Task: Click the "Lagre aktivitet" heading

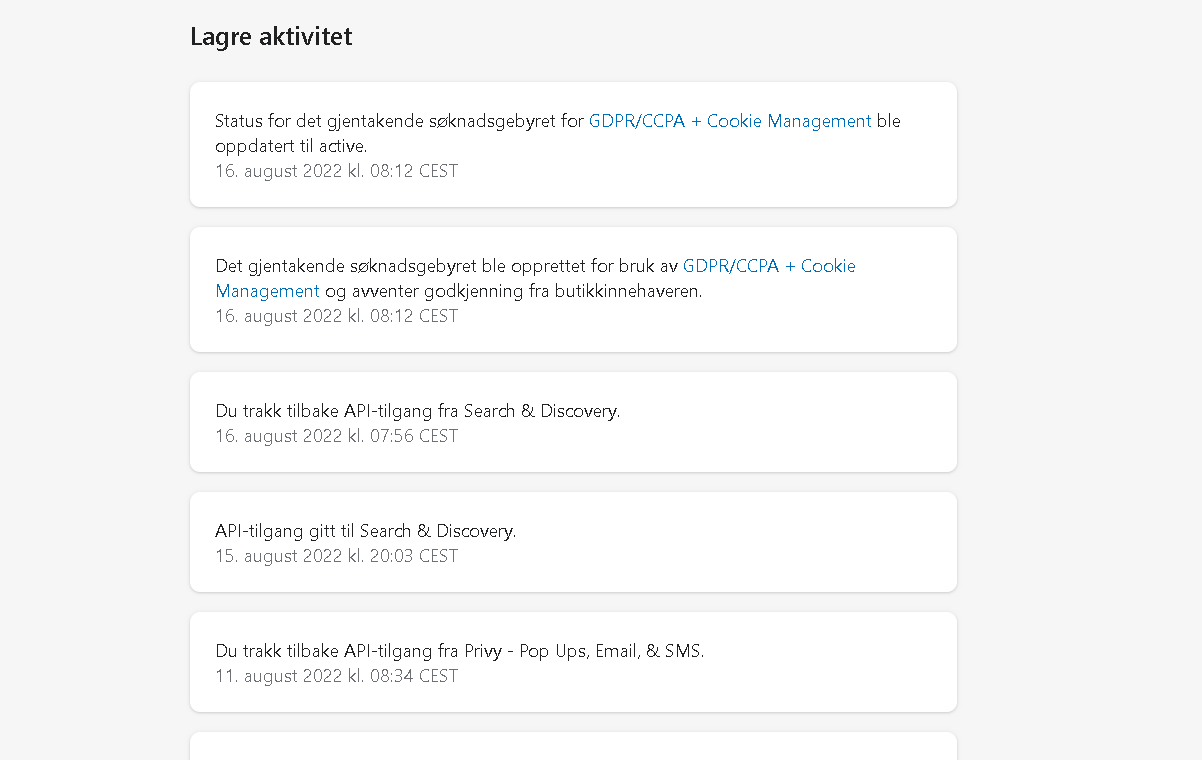Action: click(x=271, y=37)
